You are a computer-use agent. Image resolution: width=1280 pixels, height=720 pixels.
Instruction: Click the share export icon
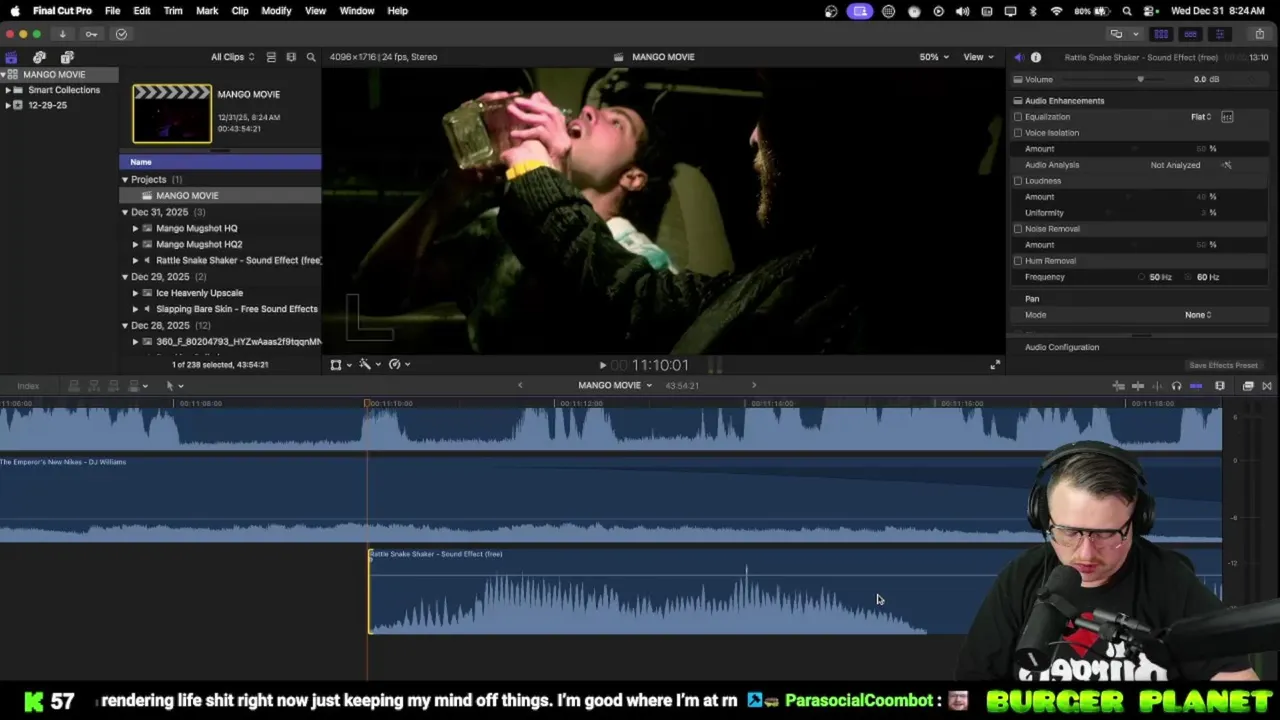click(1259, 34)
